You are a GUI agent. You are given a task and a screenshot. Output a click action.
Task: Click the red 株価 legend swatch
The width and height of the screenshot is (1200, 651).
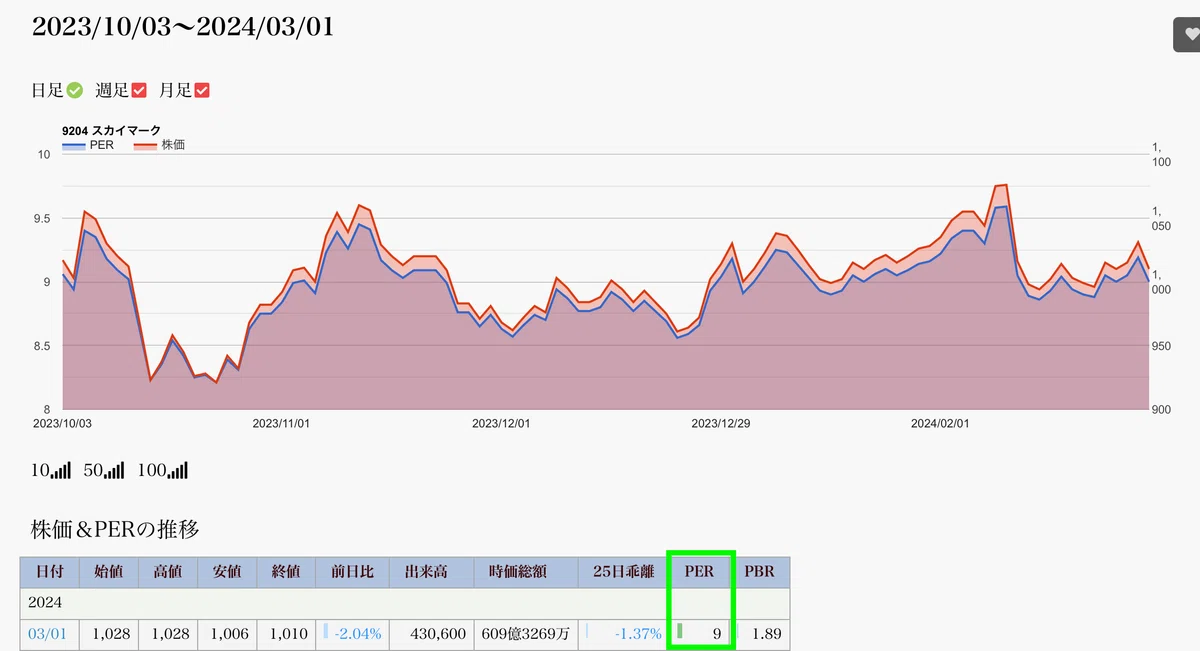[146, 145]
